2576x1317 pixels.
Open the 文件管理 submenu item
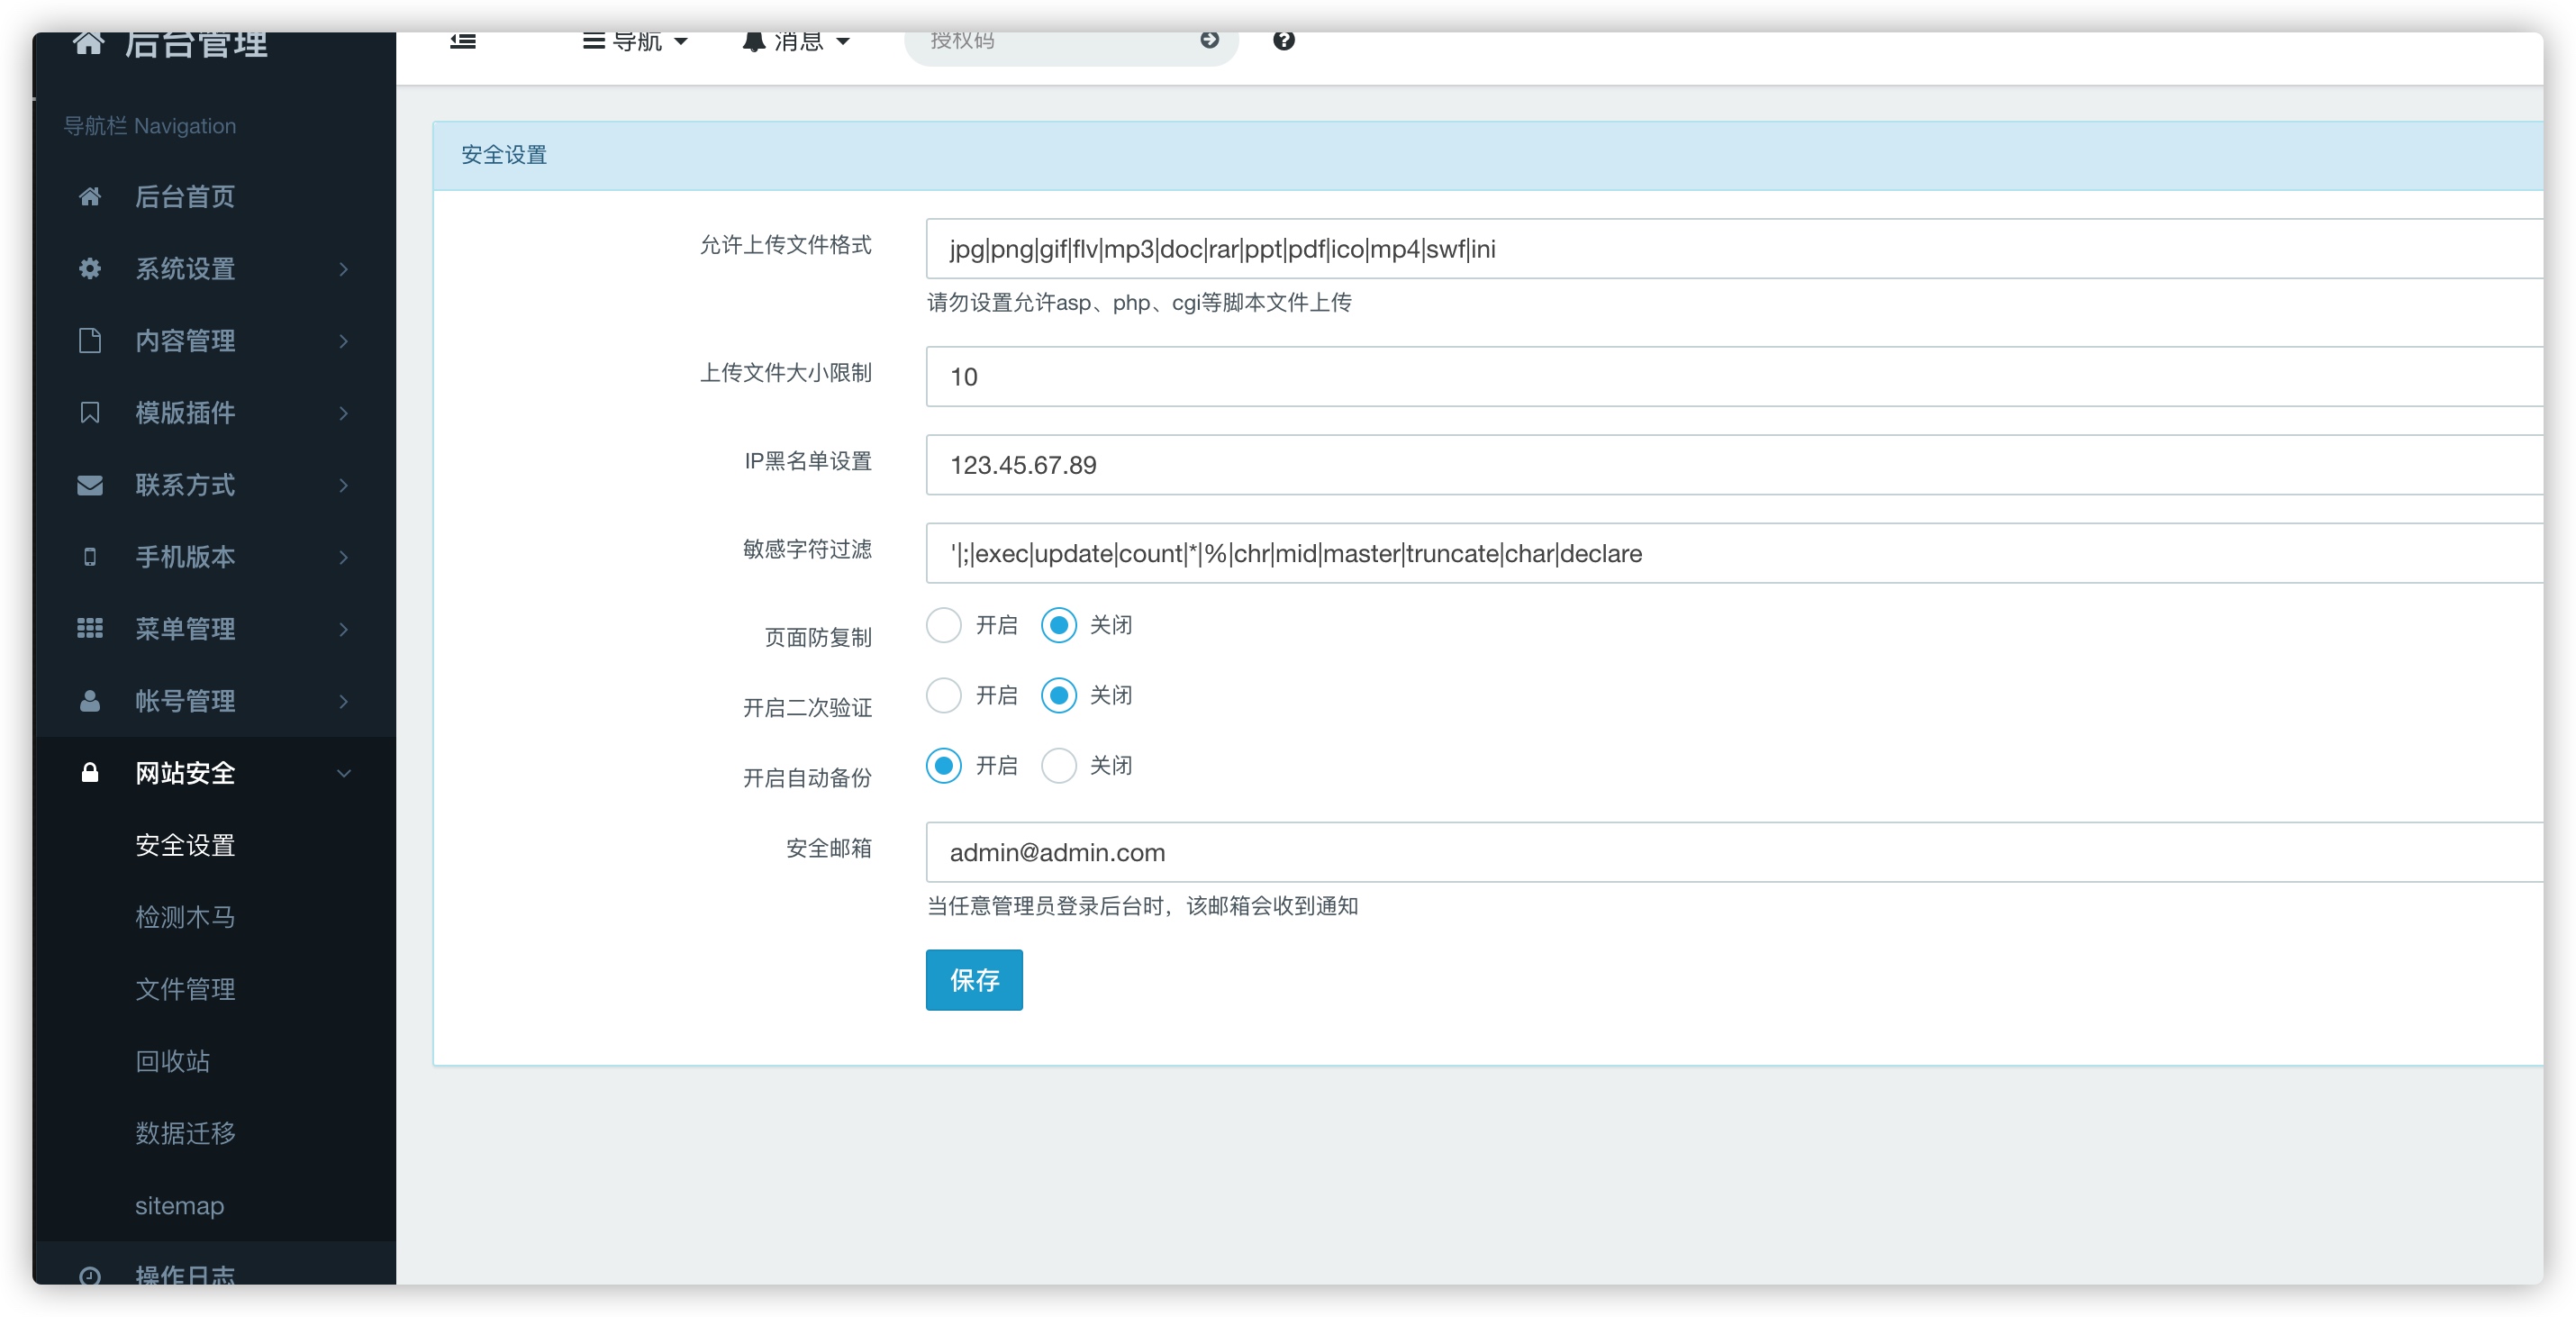[185, 988]
